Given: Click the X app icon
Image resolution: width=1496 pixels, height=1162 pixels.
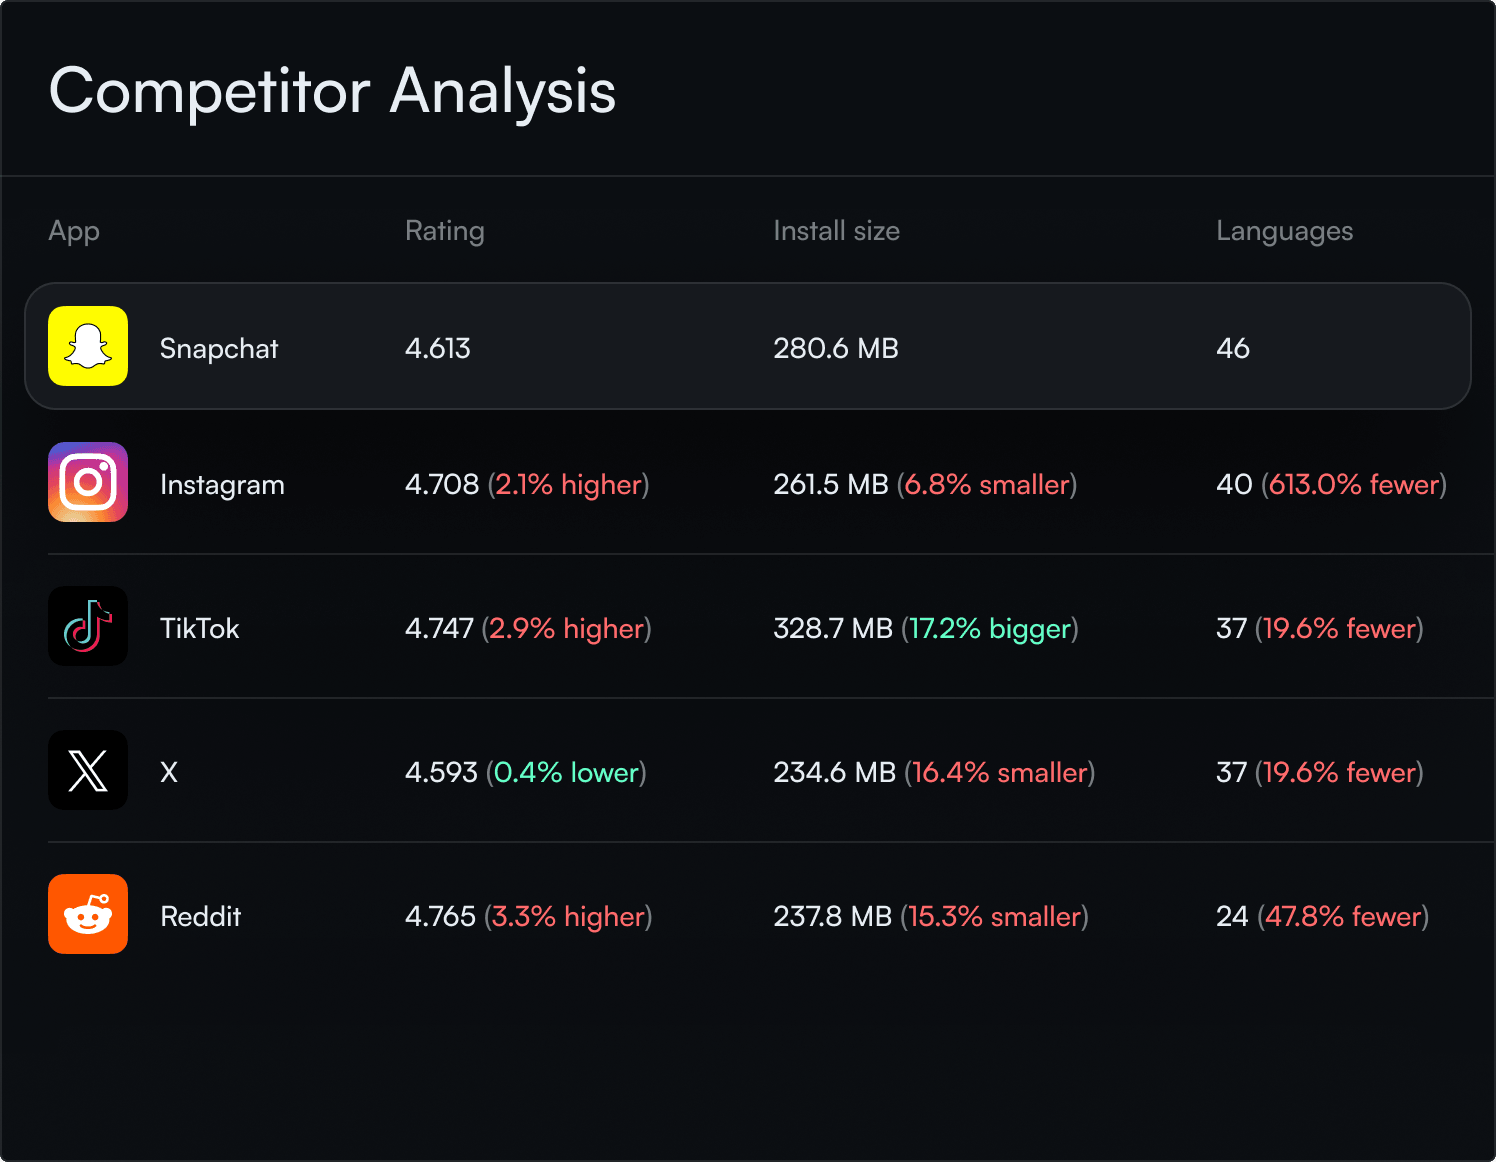Looking at the screenshot, I should [x=88, y=770].
